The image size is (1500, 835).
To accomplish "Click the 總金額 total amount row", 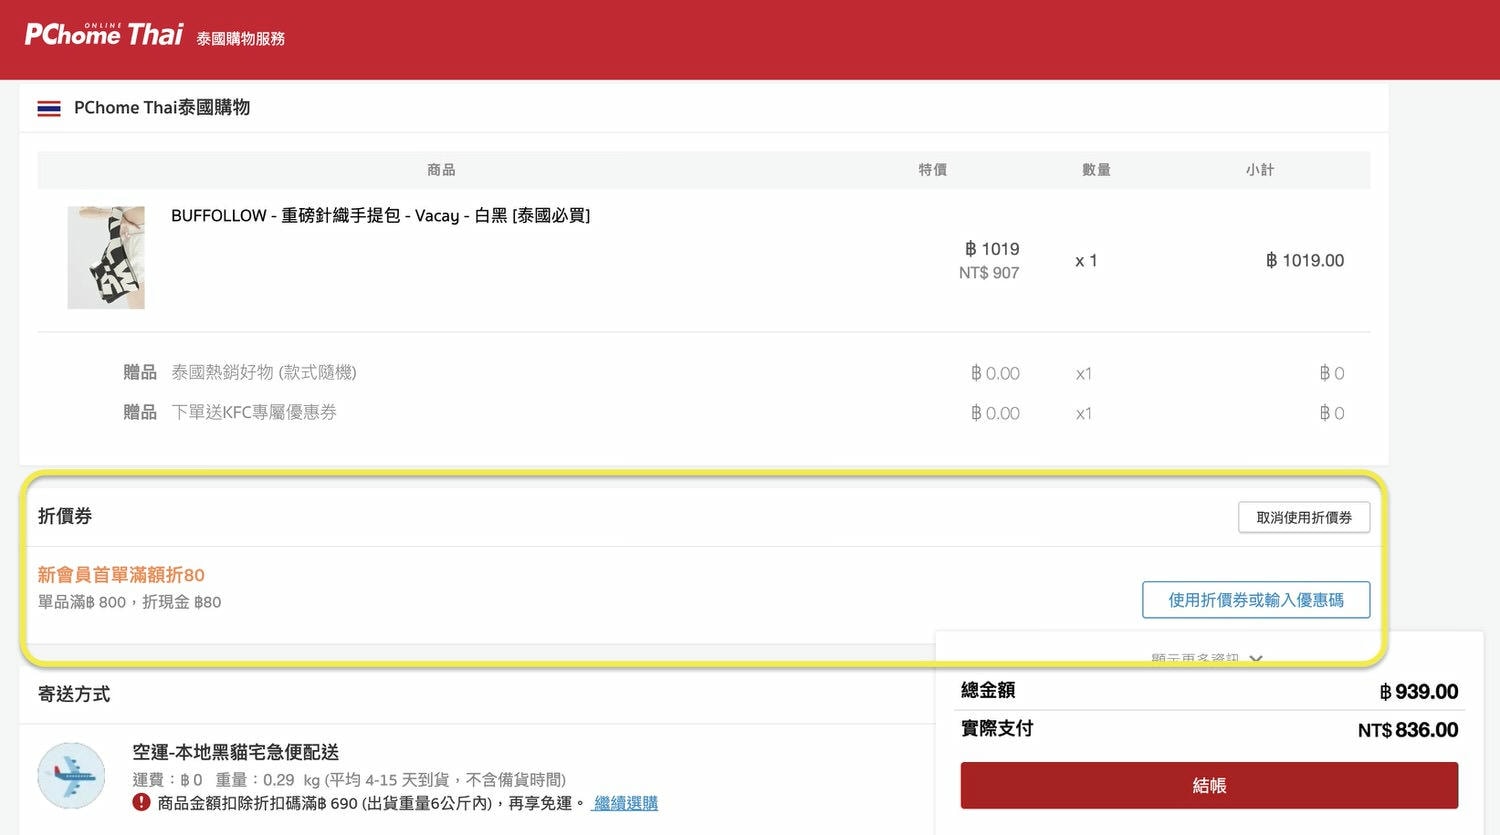I will point(1207,691).
